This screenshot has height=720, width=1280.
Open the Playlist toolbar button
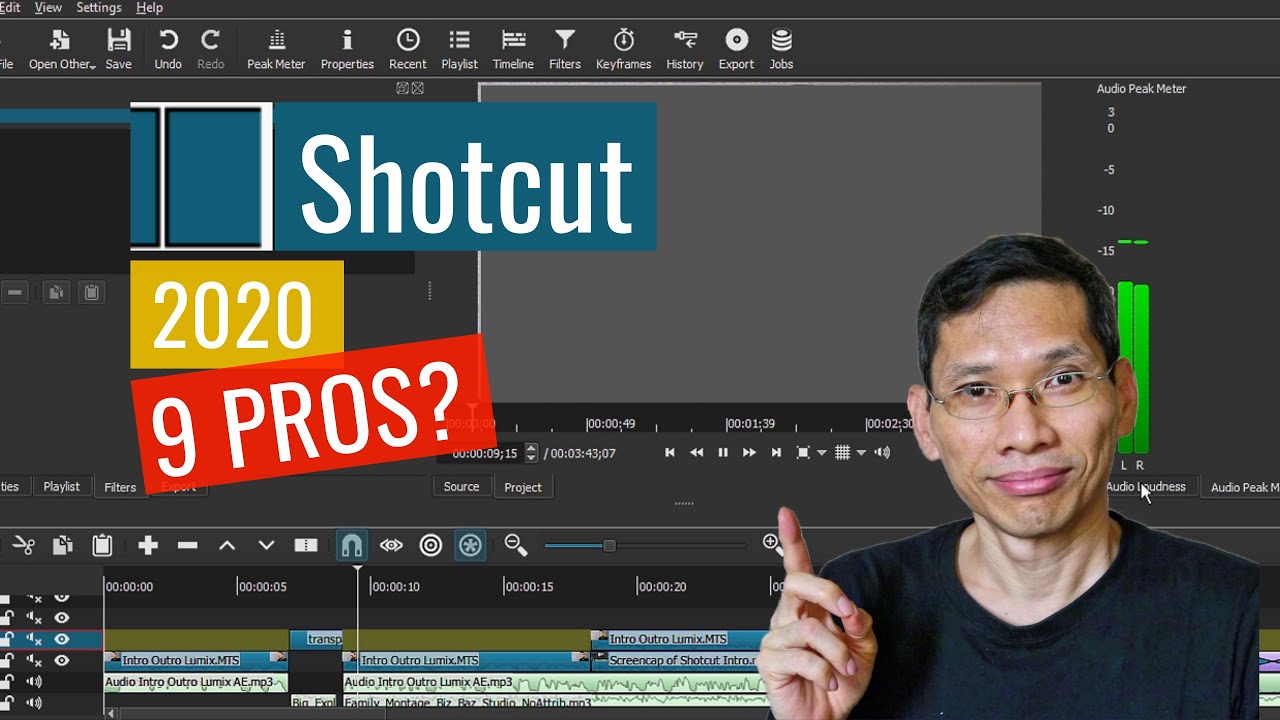tap(459, 49)
